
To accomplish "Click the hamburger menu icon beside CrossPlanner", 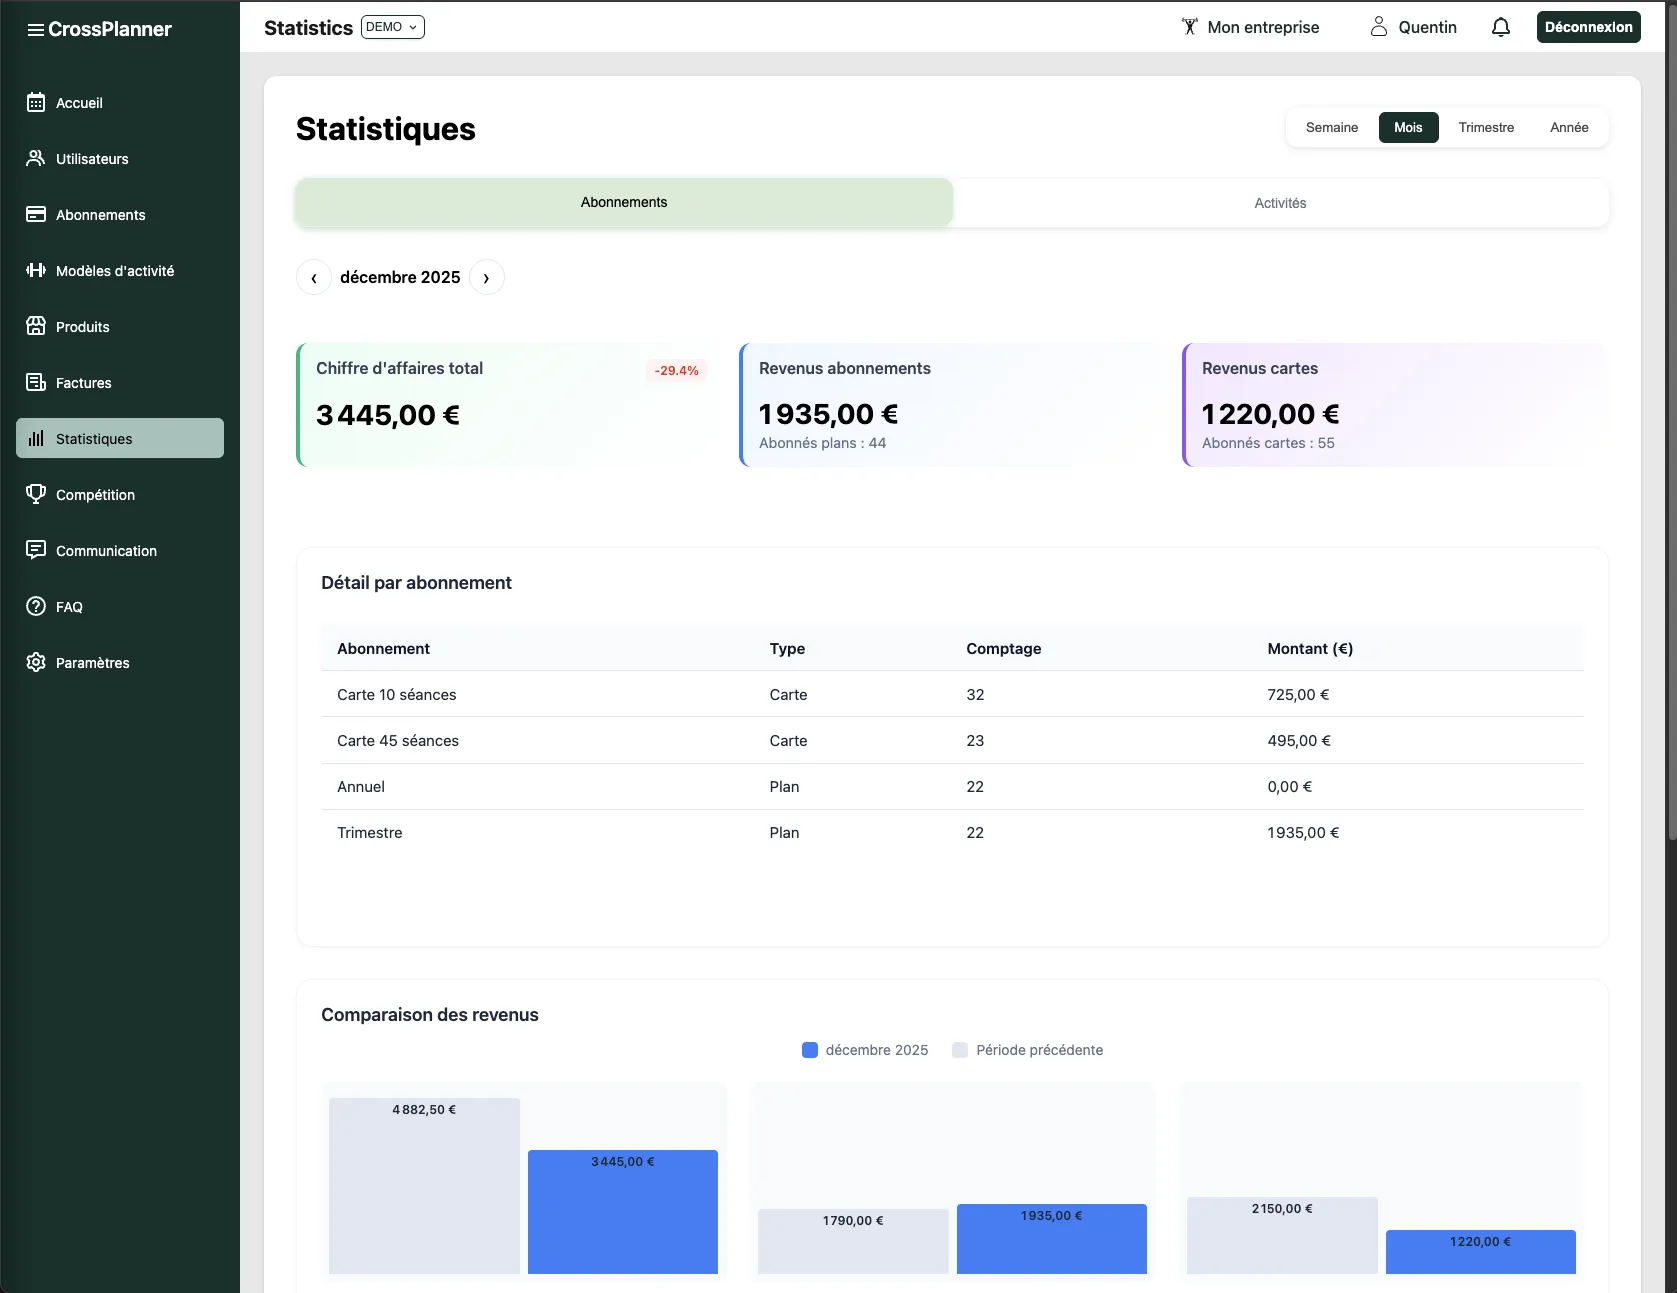I will coord(35,30).
